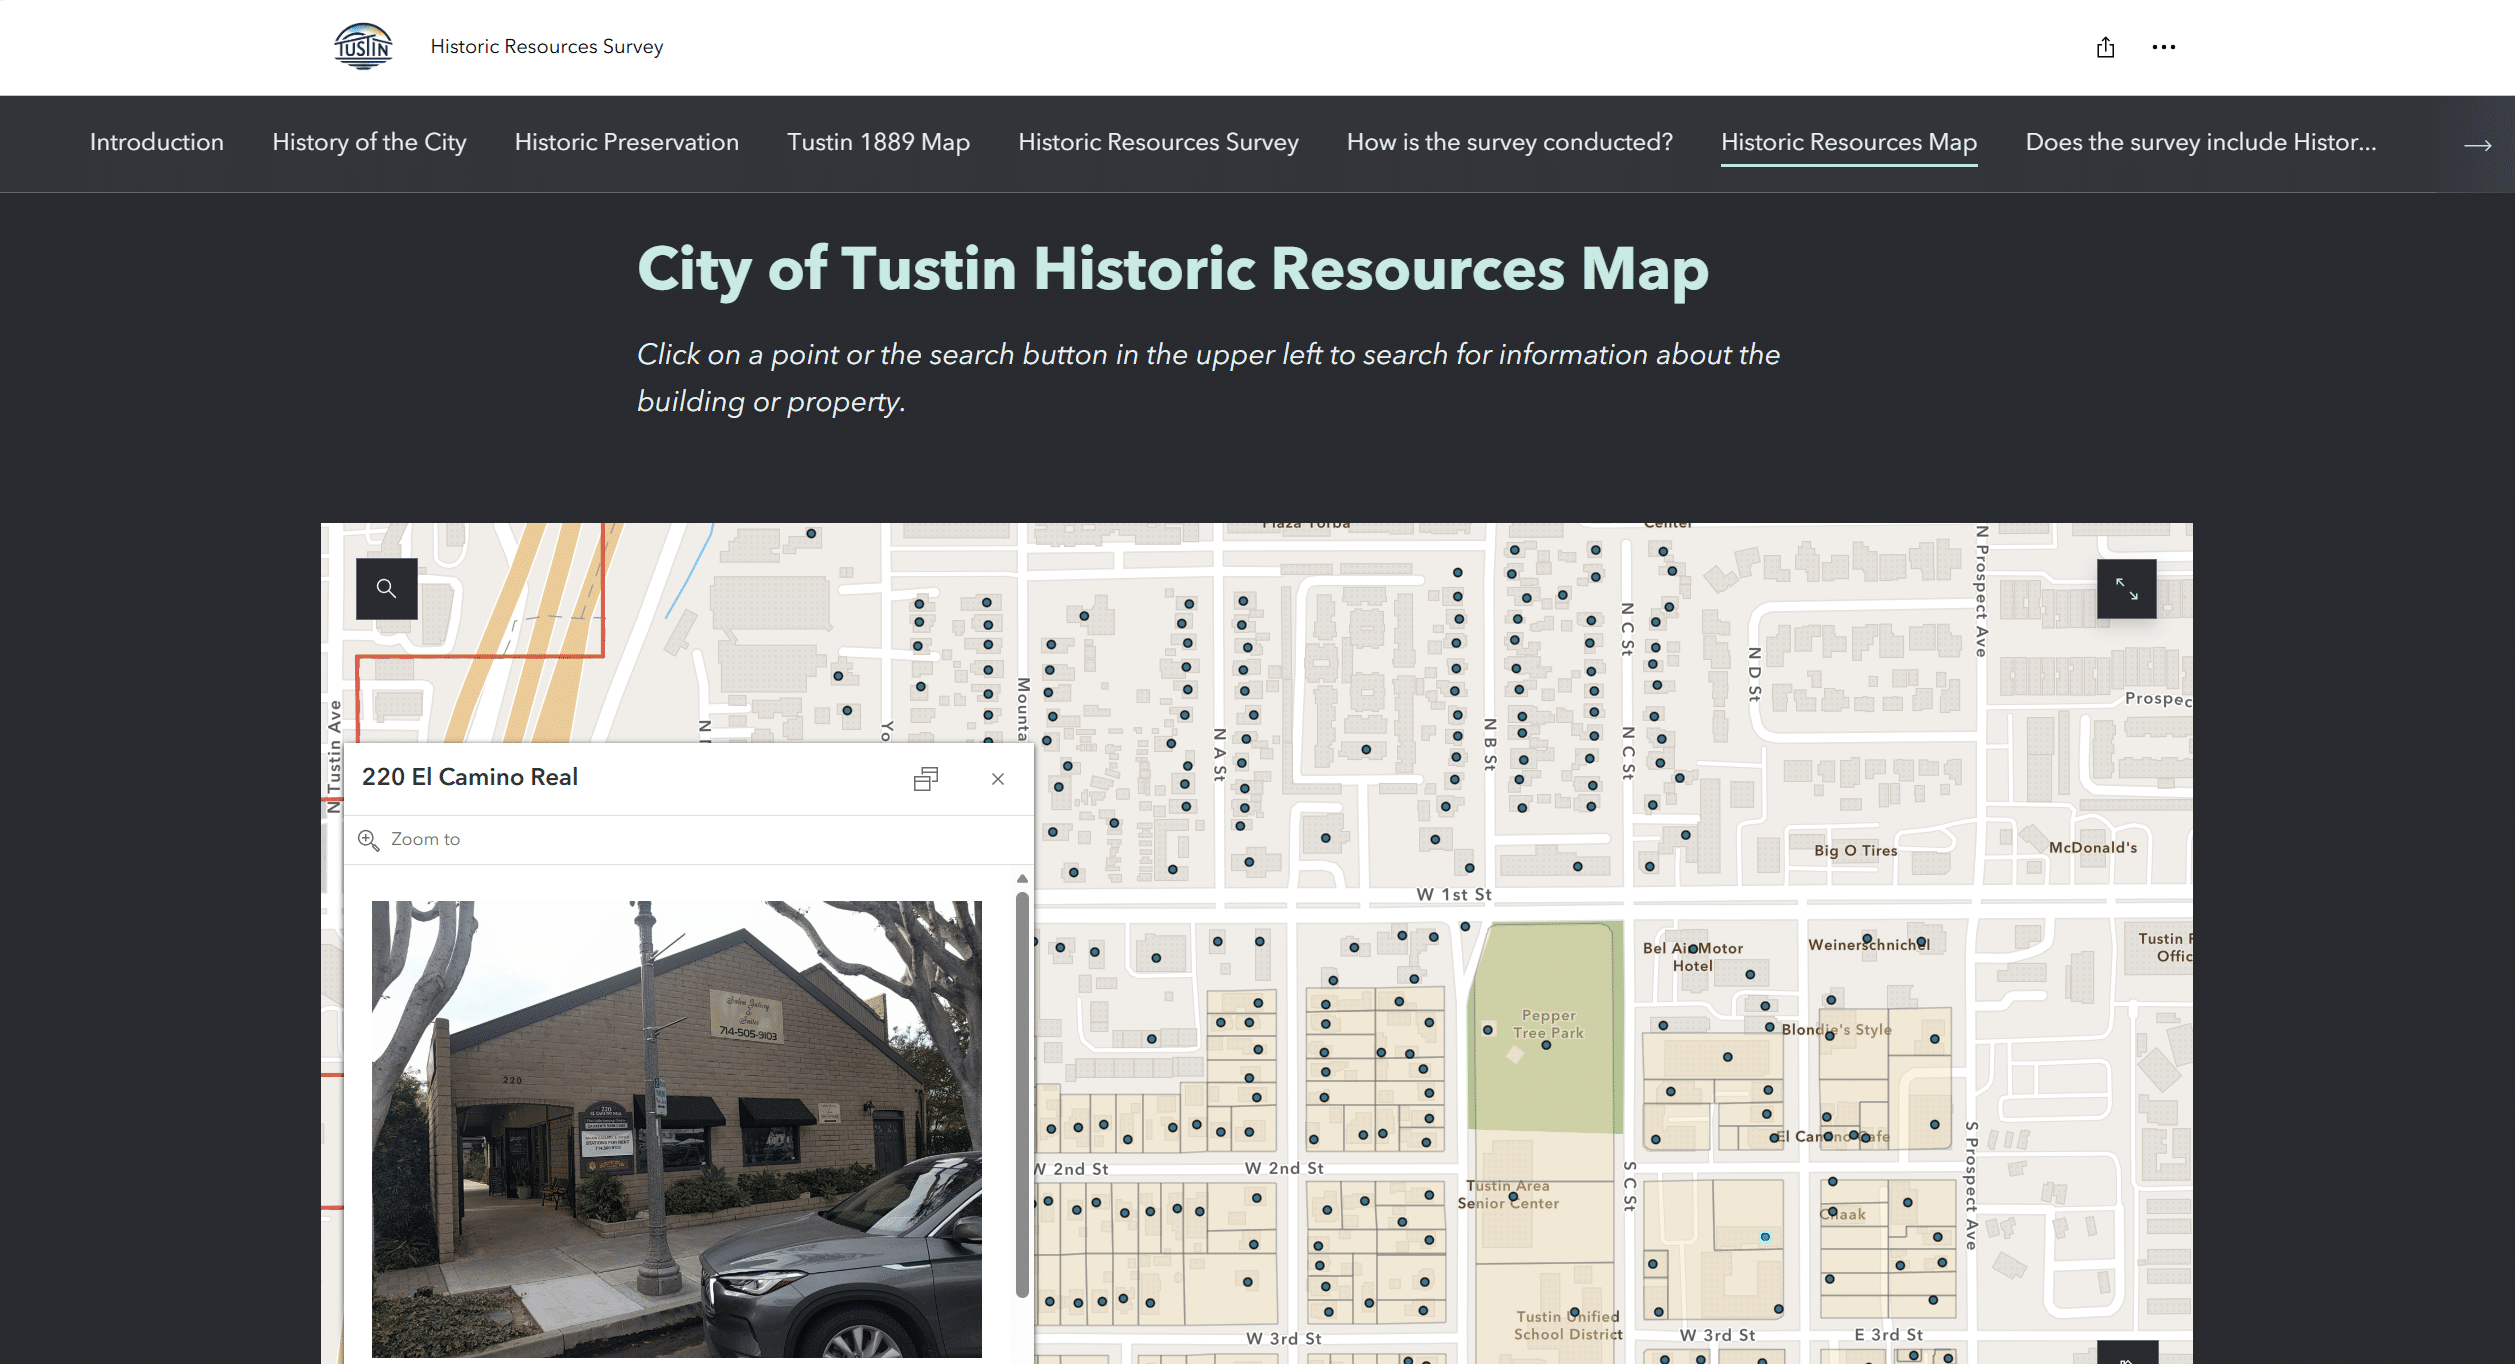Click the Historic Resources Survey header title
This screenshot has height=1364, width=2515.
tap(546, 46)
